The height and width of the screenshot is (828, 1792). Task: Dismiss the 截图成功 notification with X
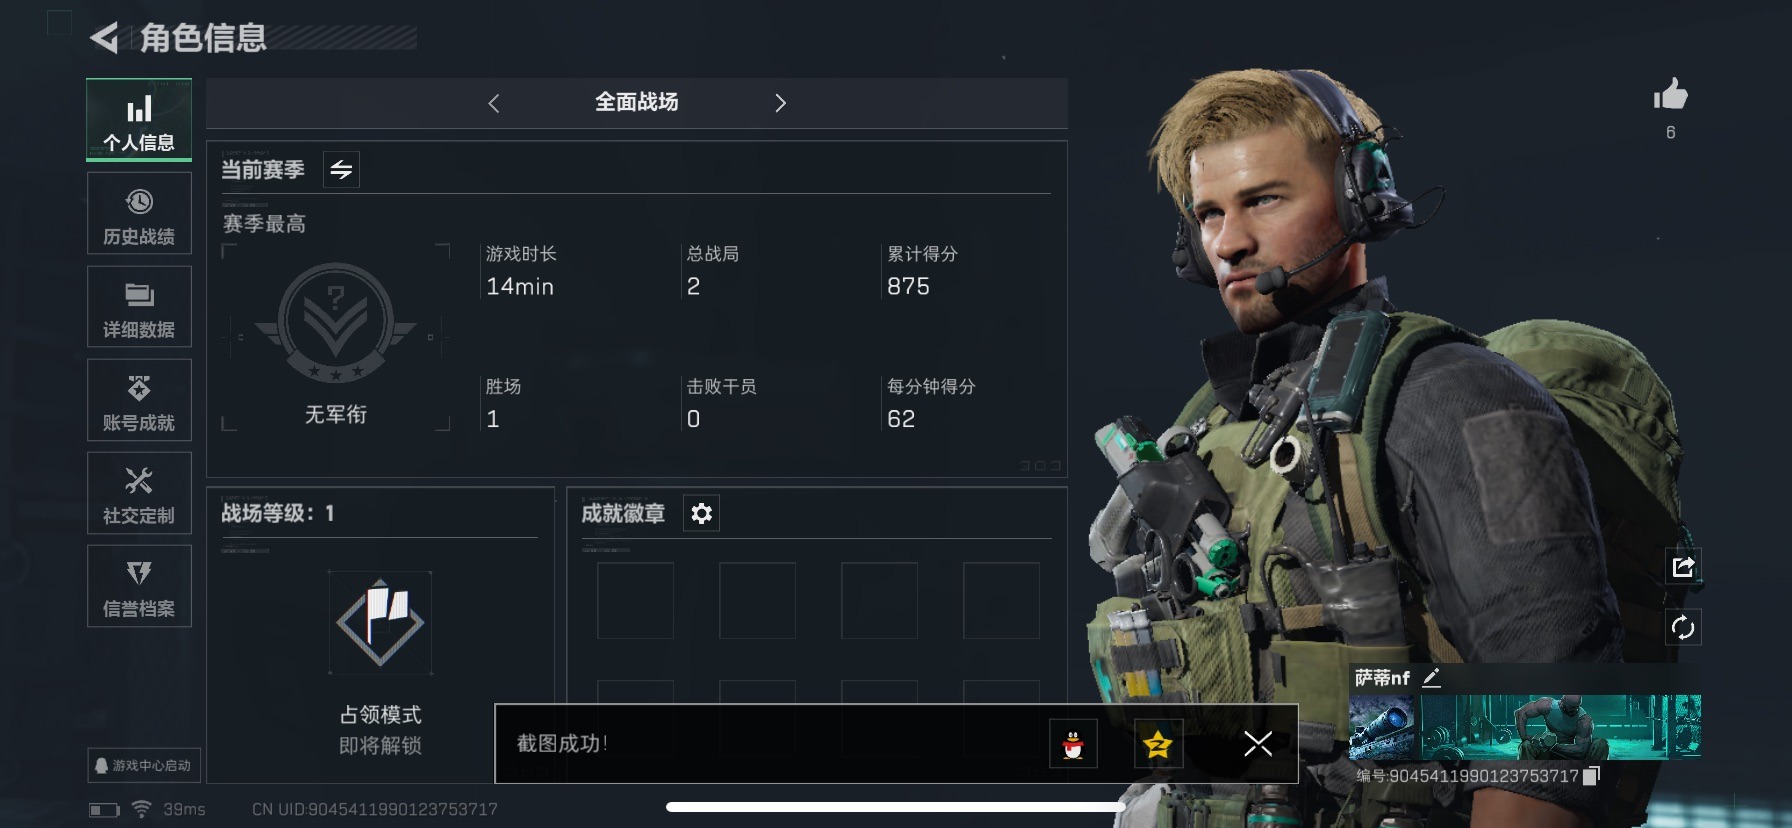tap(1258, 744)
